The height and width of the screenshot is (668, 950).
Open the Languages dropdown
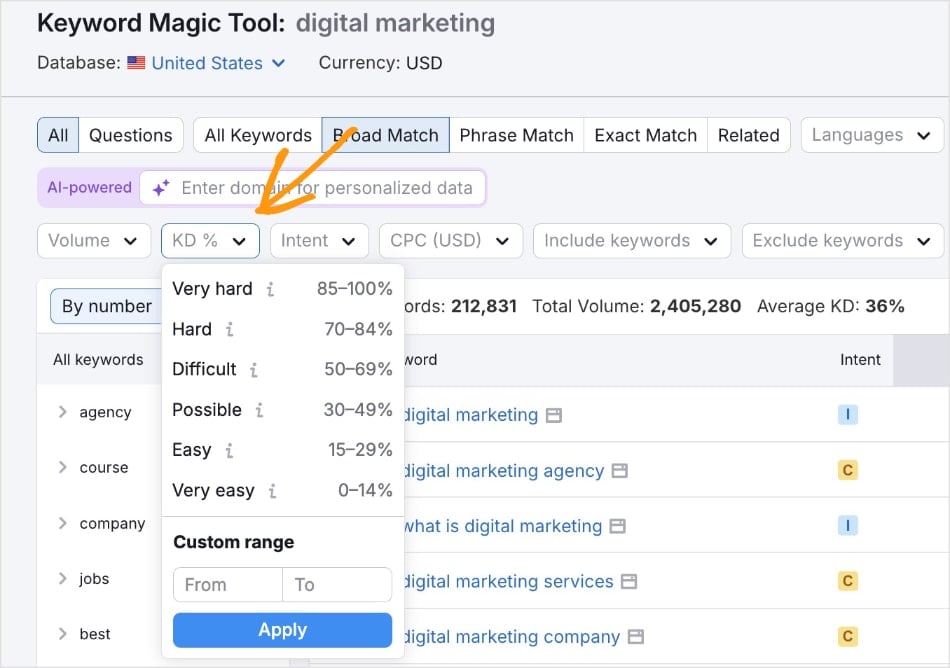point(871,134)
